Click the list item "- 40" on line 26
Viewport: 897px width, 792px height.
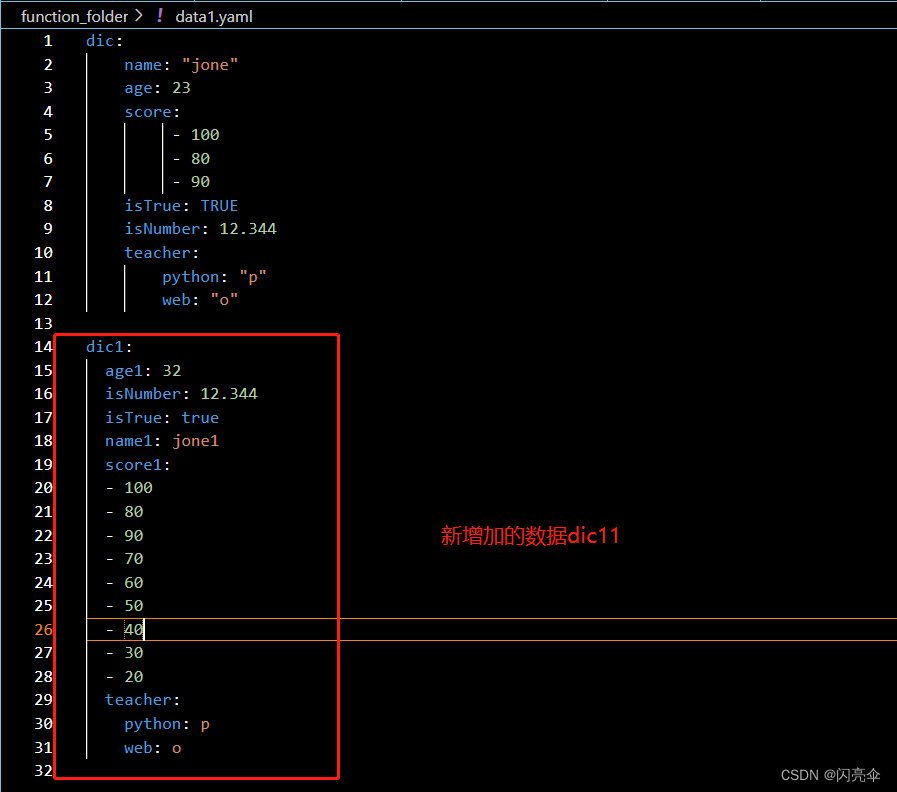[x=125, y=629]
